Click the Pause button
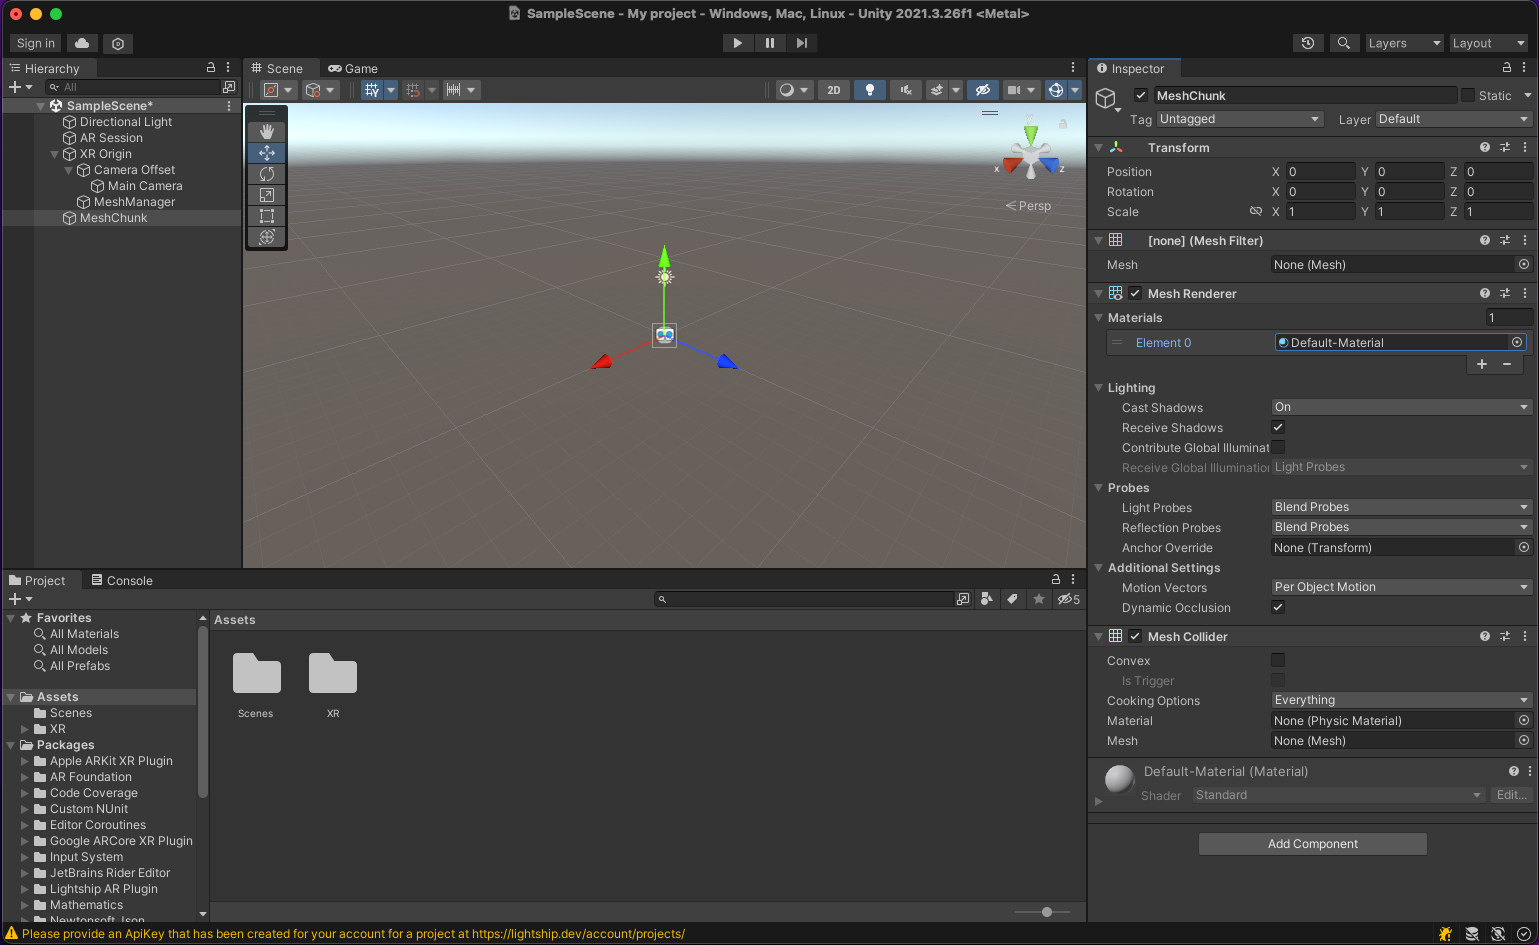1539x945 pixels. click(769, 43)
